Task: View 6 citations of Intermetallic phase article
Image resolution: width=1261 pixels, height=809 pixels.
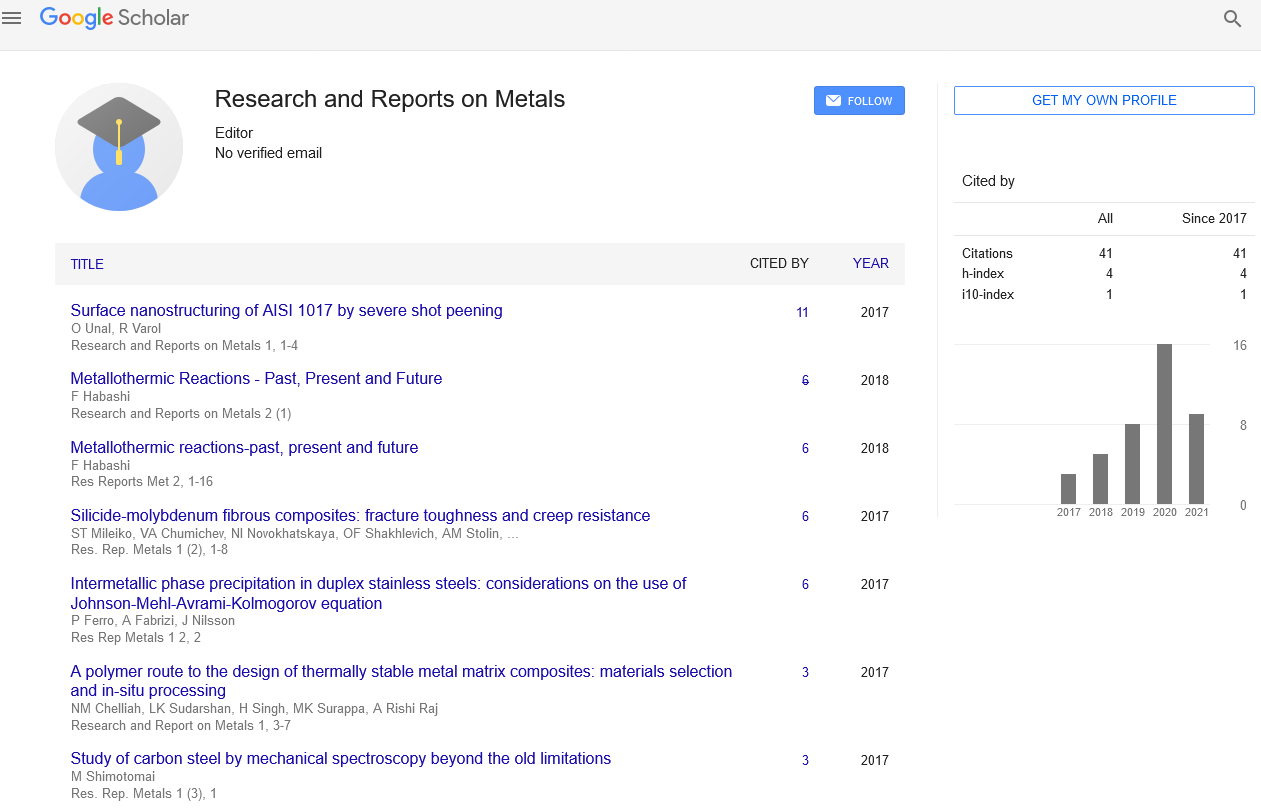Action: [805, 585]
